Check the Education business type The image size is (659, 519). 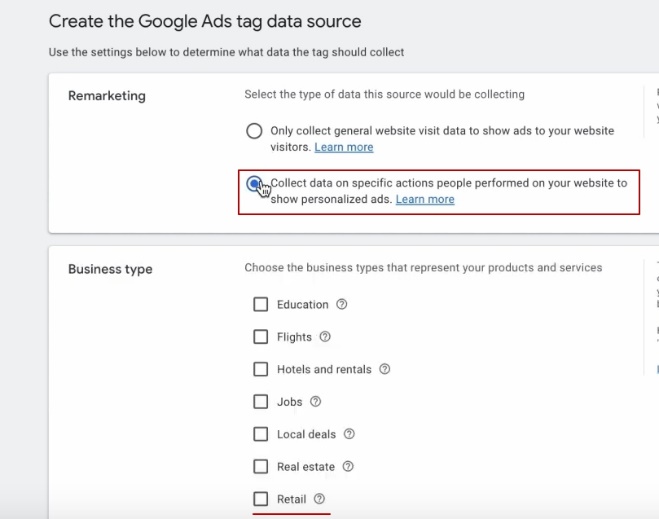click(261, 304)
